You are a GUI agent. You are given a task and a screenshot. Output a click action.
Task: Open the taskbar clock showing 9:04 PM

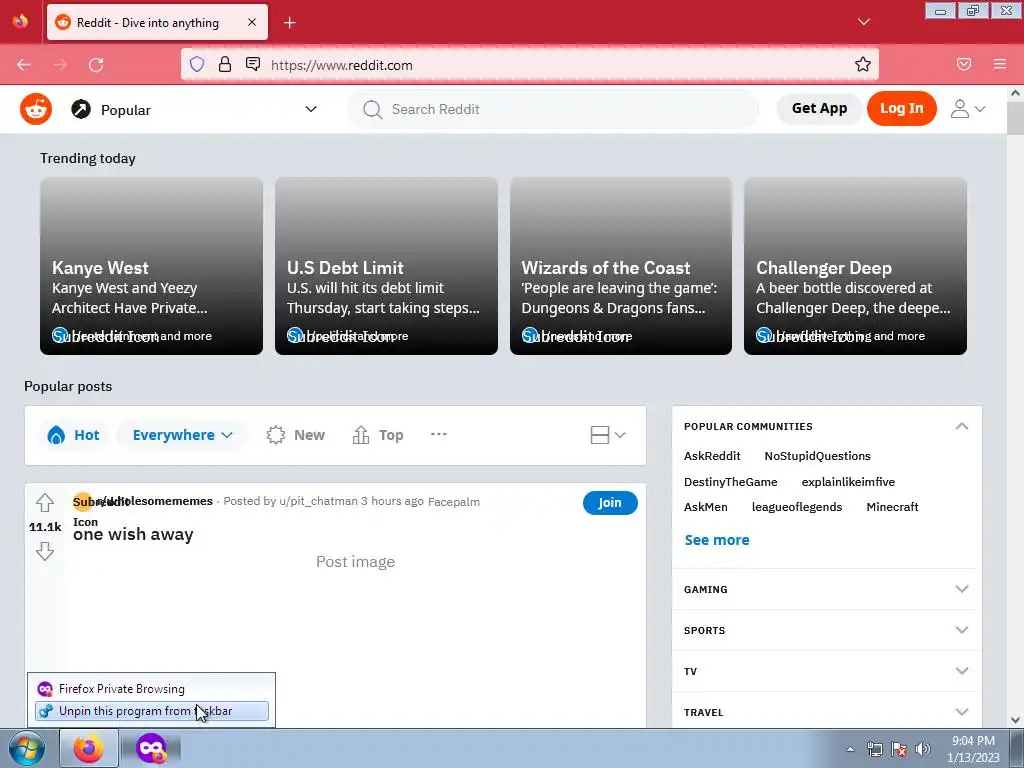point(973,749)
